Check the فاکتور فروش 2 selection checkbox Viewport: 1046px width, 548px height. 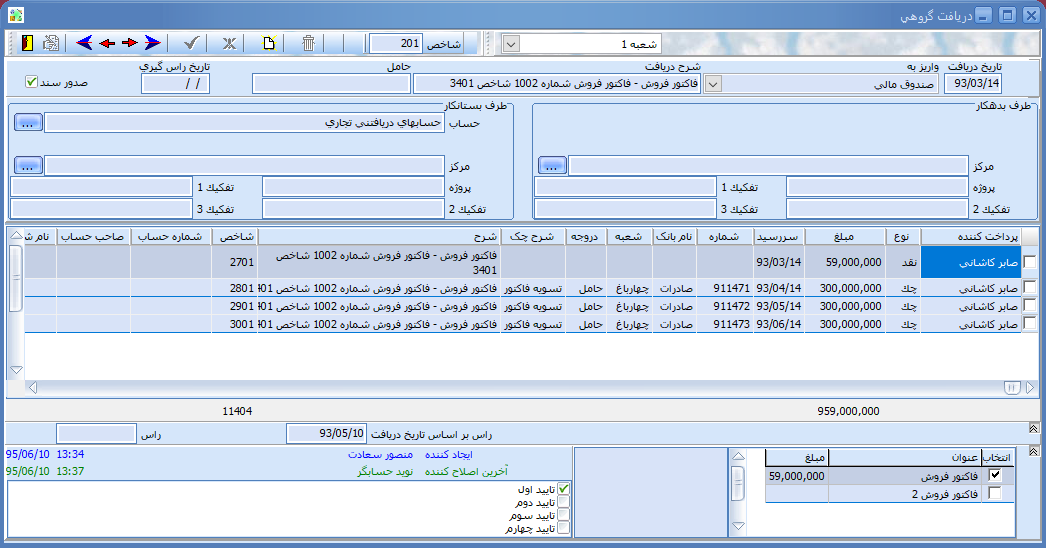pos(994,494)
